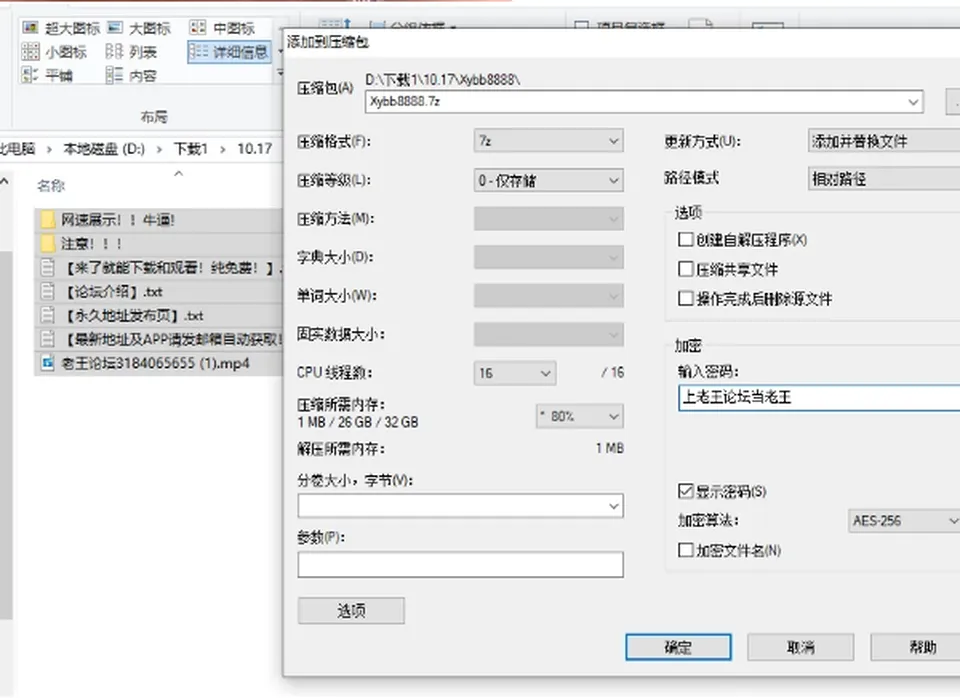Enable 创建自解压程序 checkbox
The width and height of the screenshot is (960, 698).
686,239
